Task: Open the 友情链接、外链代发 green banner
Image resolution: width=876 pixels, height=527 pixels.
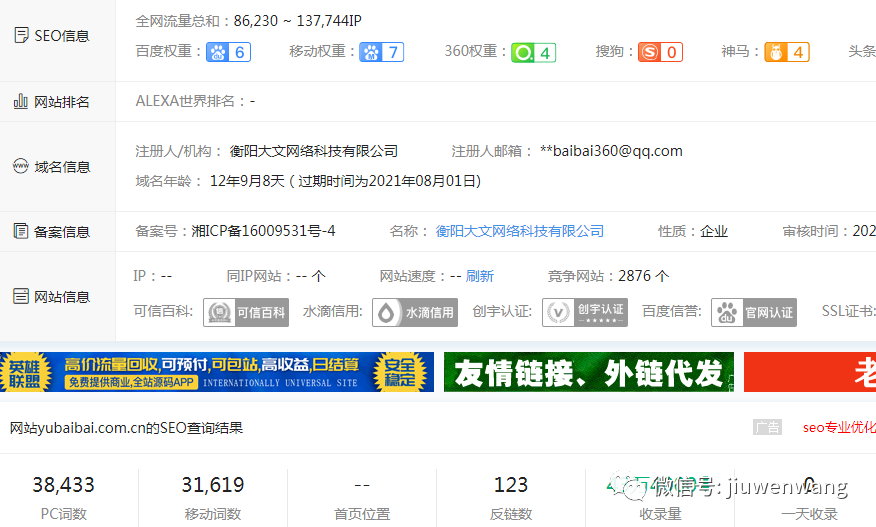Action: pyautogui.click(x=589, y=372)
